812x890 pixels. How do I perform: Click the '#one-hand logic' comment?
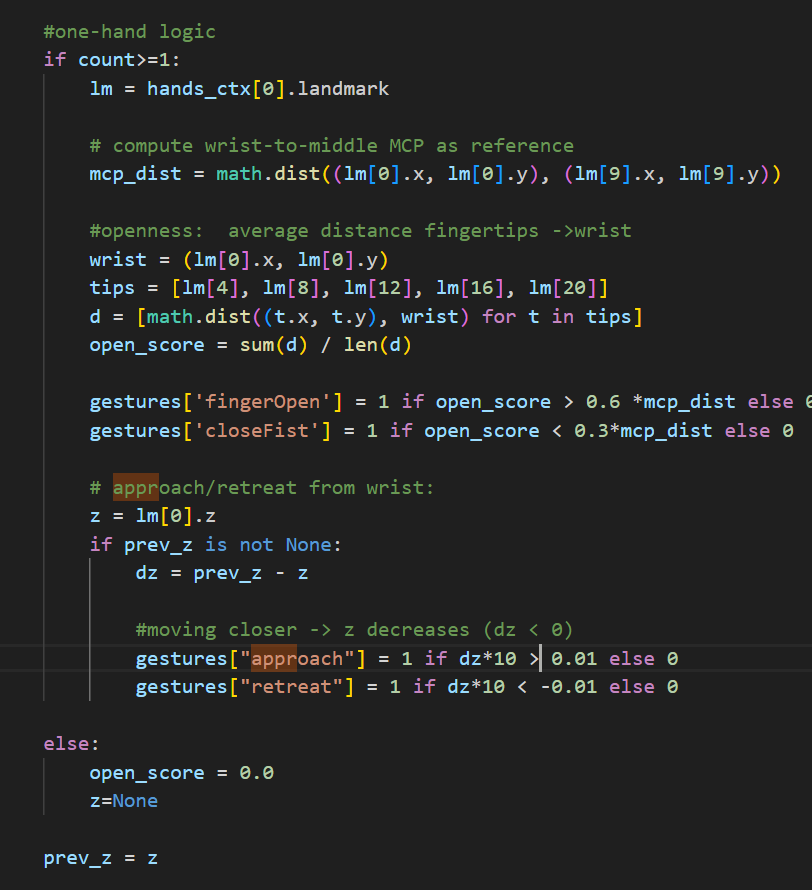[129, 32]
